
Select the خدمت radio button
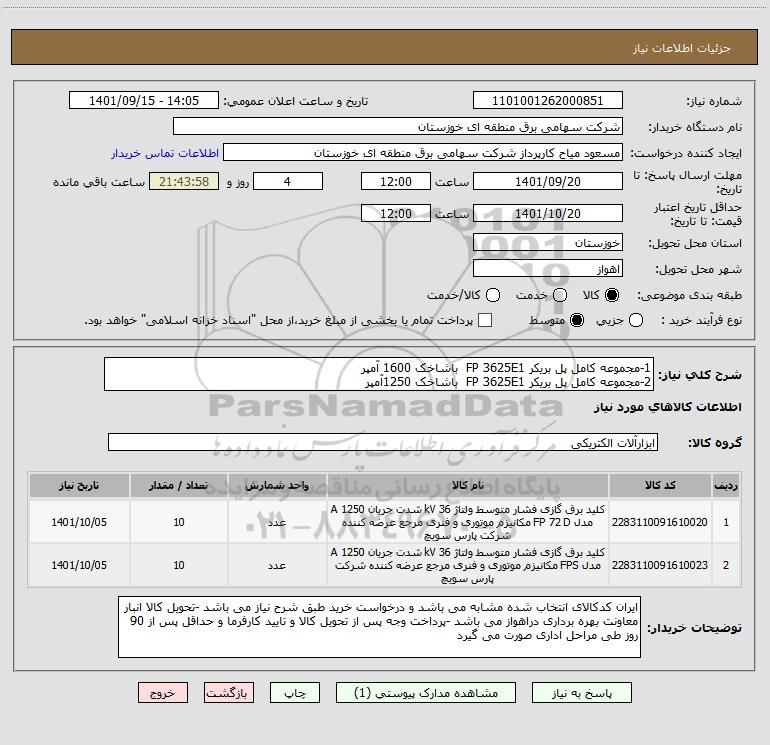point(560,295)
